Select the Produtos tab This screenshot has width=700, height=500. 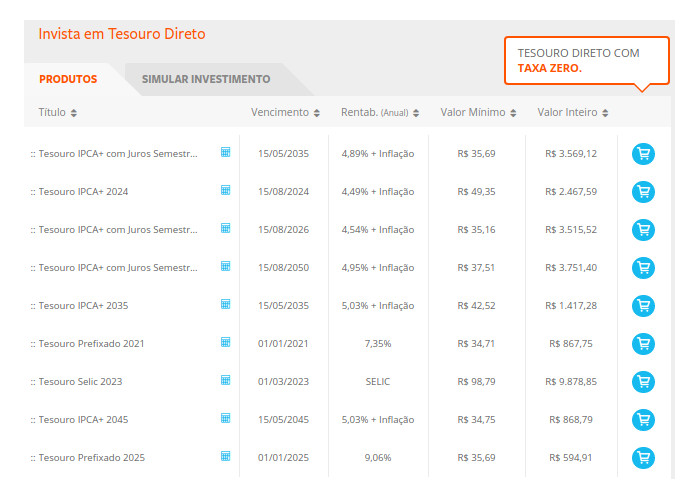point(68,79)
